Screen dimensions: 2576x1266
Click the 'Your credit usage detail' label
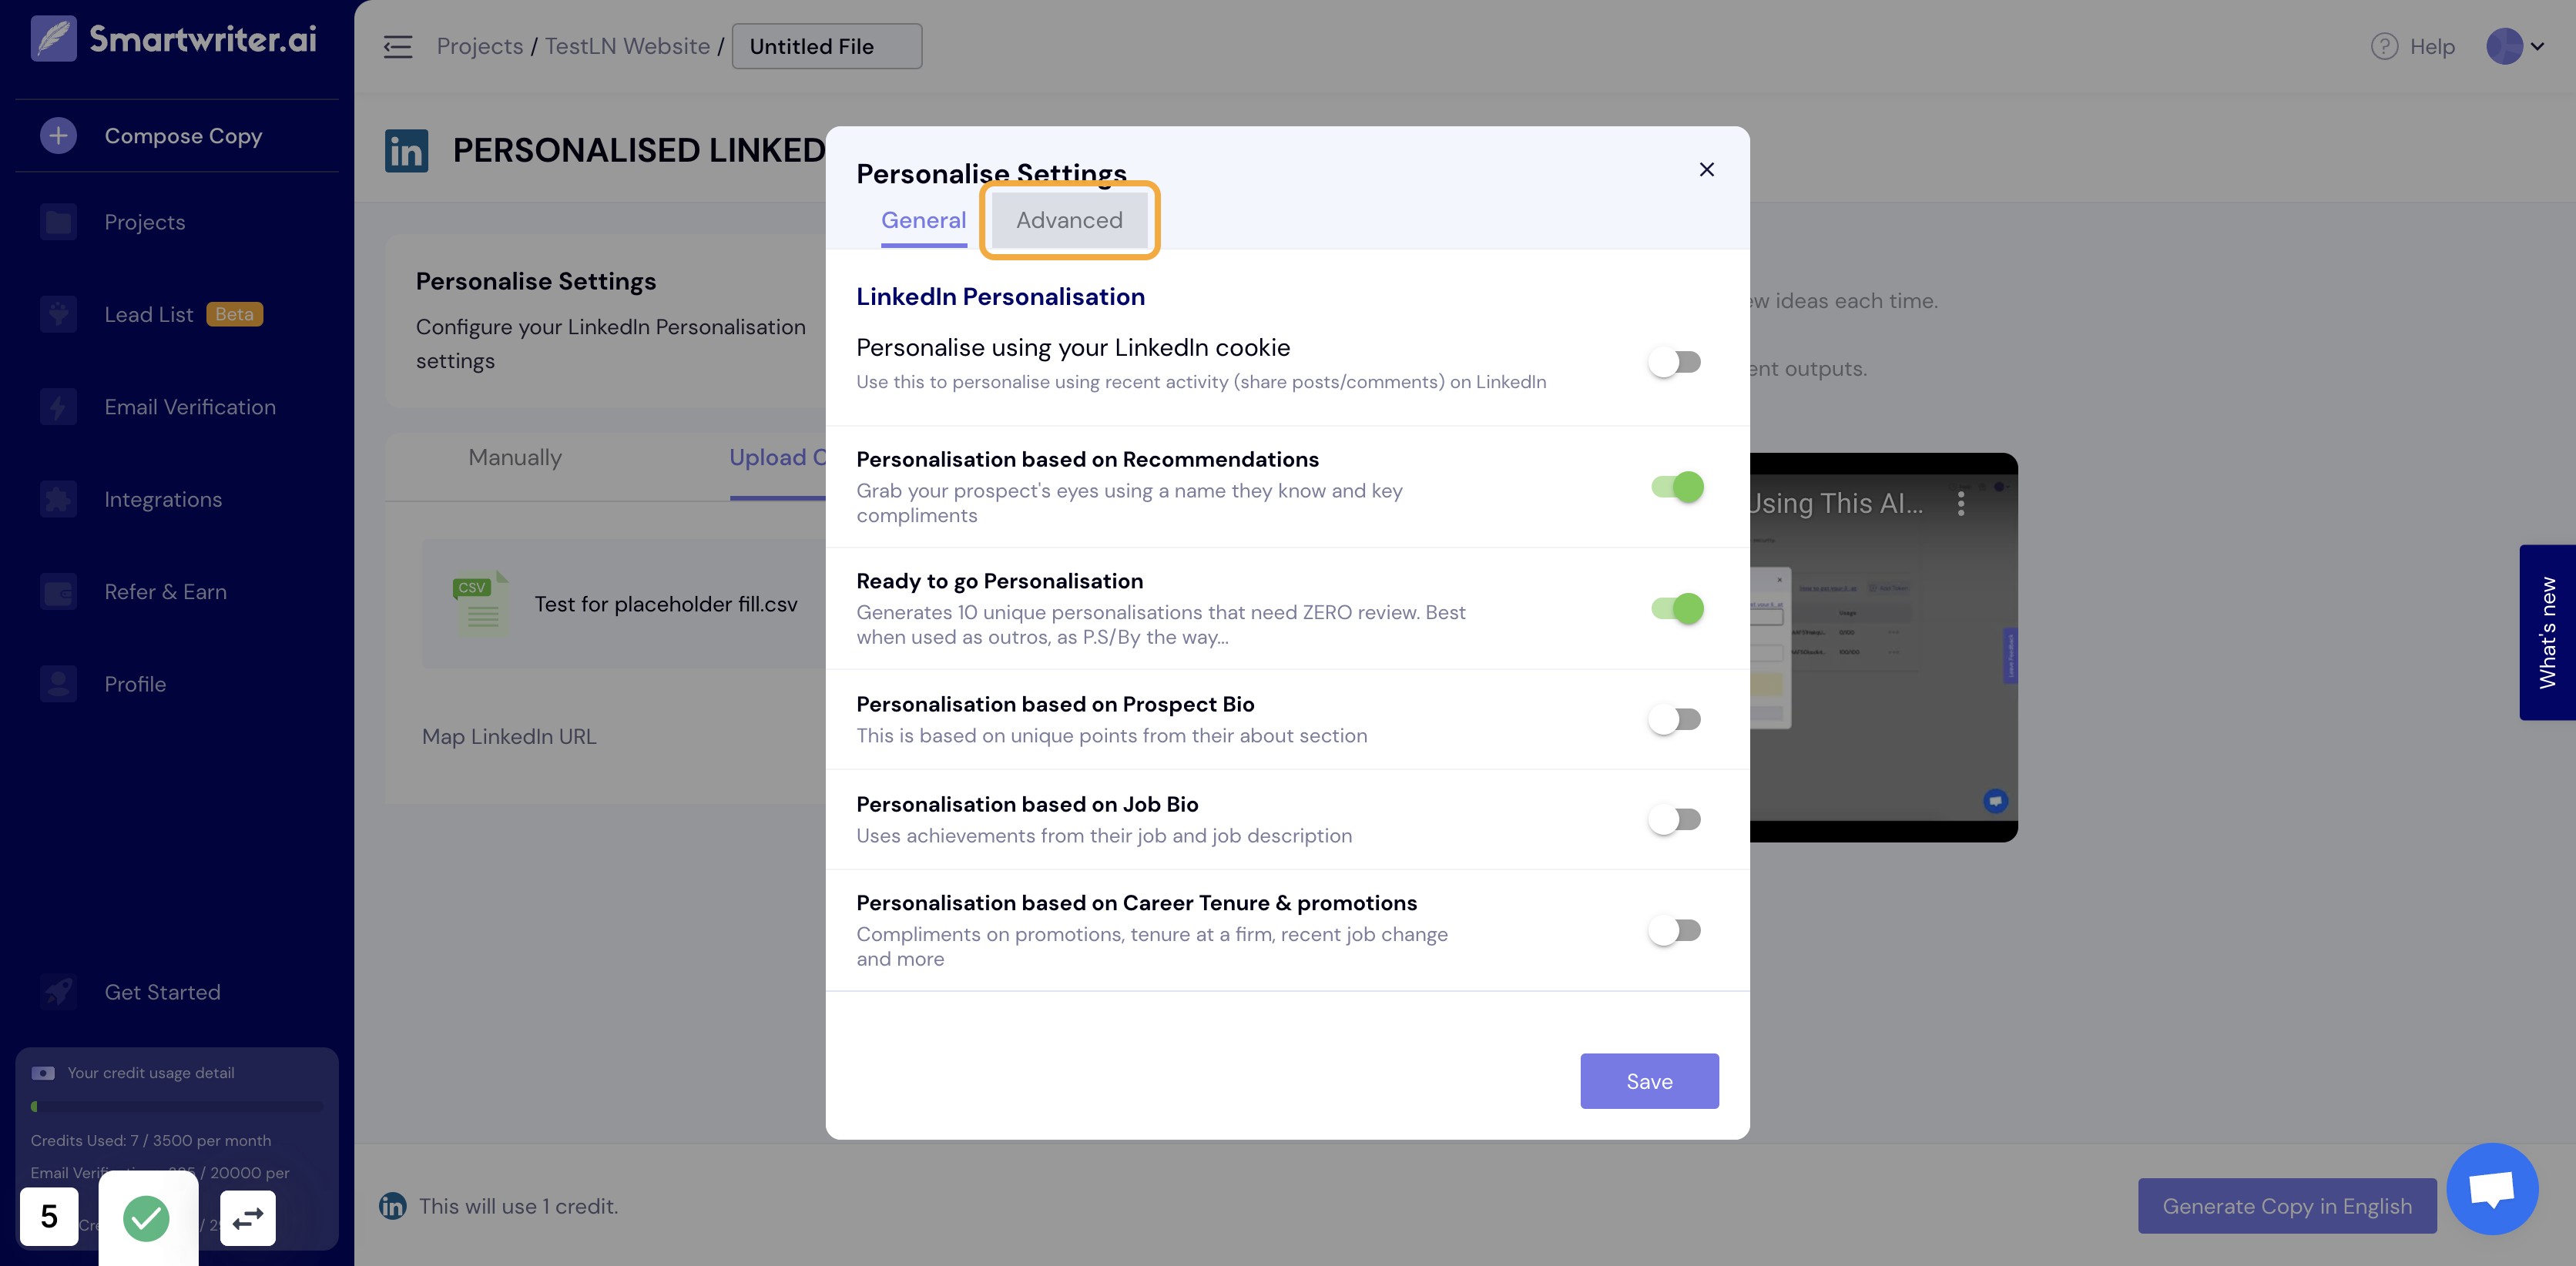click(x=151, y=1073)
